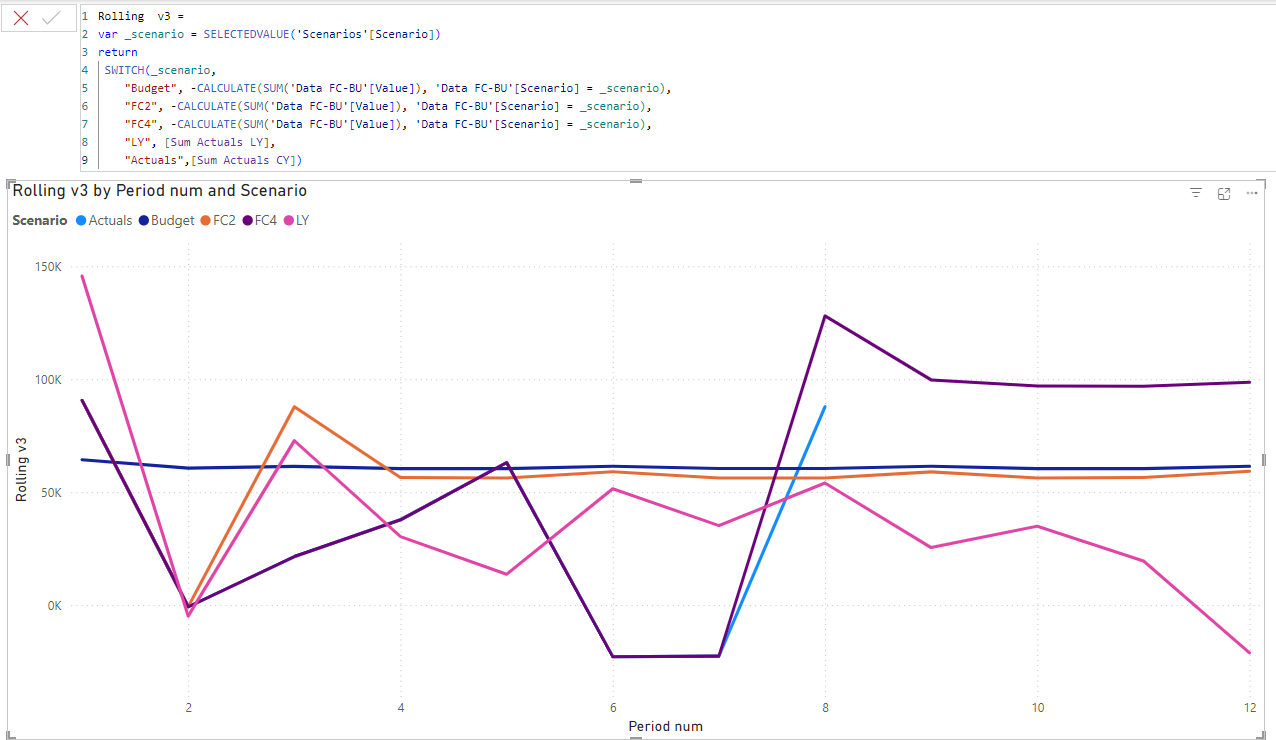Click the 'return' keyword in the formula
Screen dimensions: 1276x740
(x=118, y=52)
